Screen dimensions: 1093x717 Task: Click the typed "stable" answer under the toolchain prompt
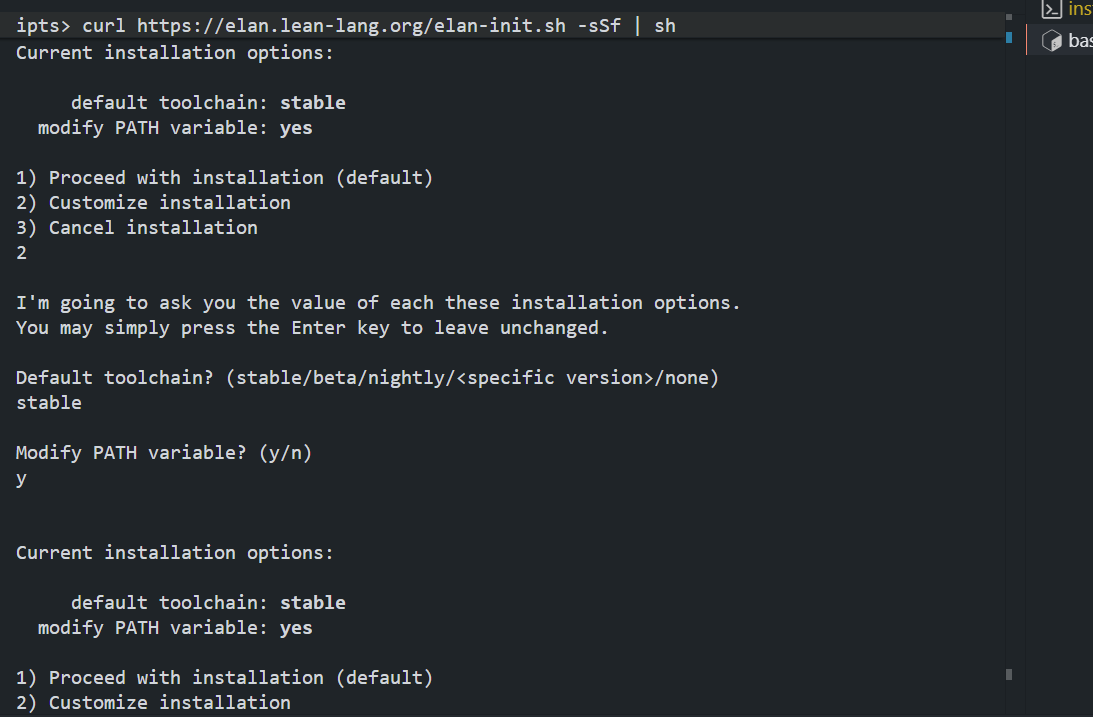click(x=49, y=403)
